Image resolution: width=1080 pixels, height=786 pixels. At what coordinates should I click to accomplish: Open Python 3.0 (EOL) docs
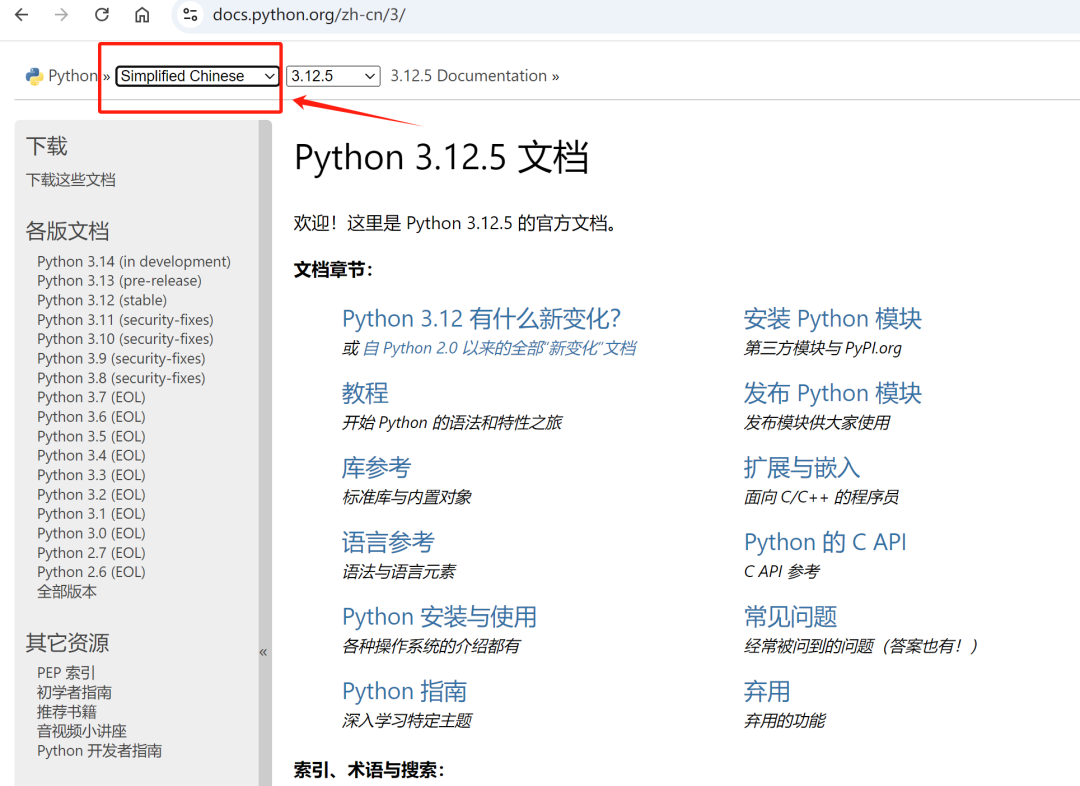pos(92,533)
